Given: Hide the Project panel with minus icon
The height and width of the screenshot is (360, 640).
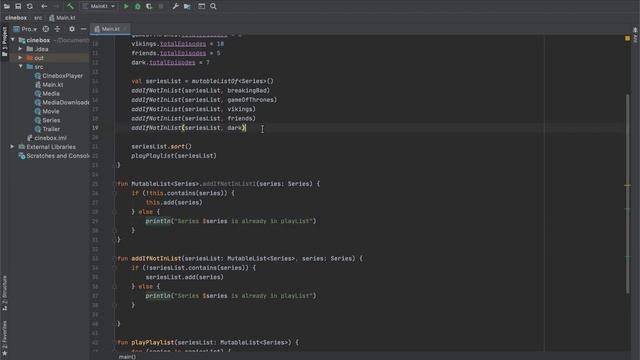Looking at the screenshot, I should pos(83,29).
